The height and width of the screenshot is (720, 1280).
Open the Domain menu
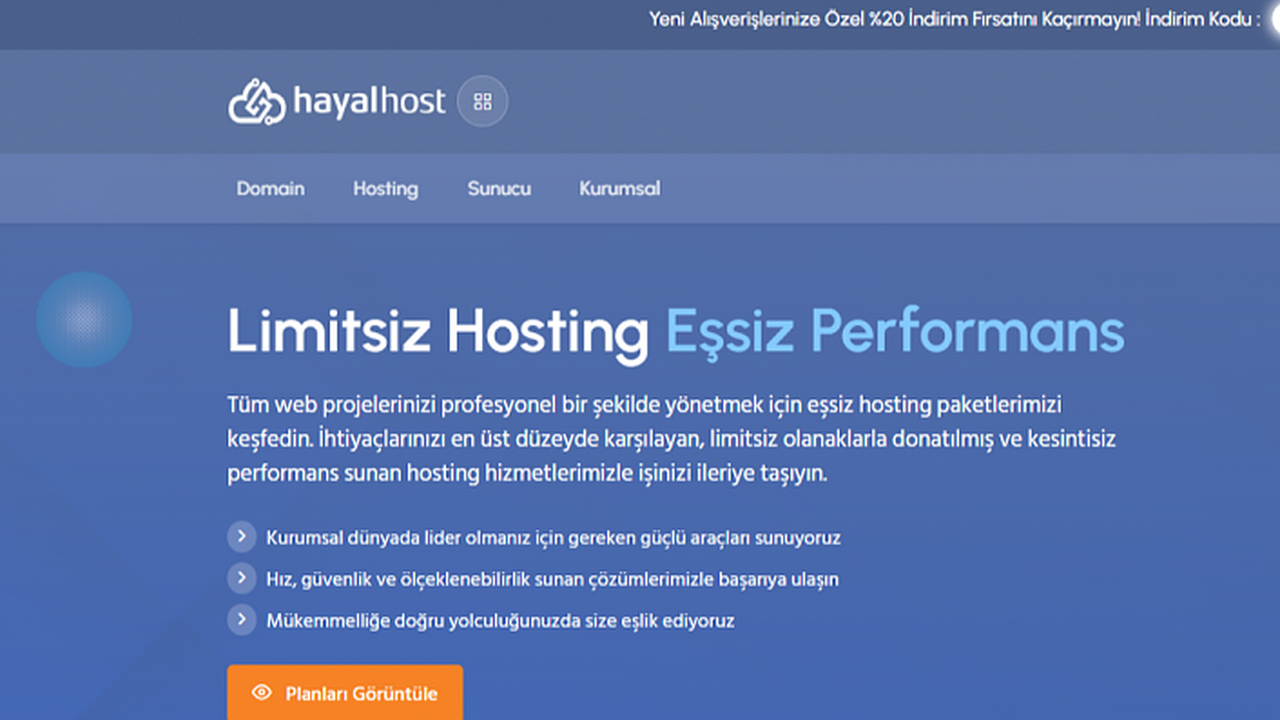(270, 188)
